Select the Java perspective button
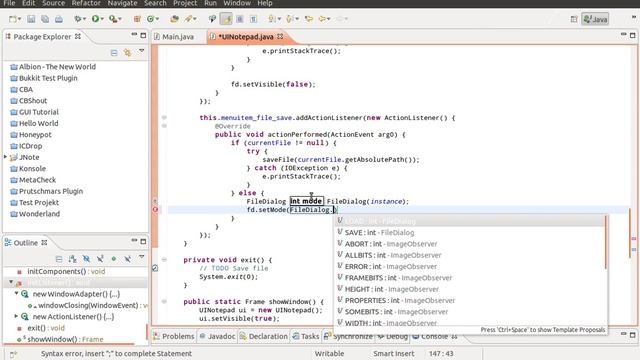640x360 pixels. (x=595, y=19)
